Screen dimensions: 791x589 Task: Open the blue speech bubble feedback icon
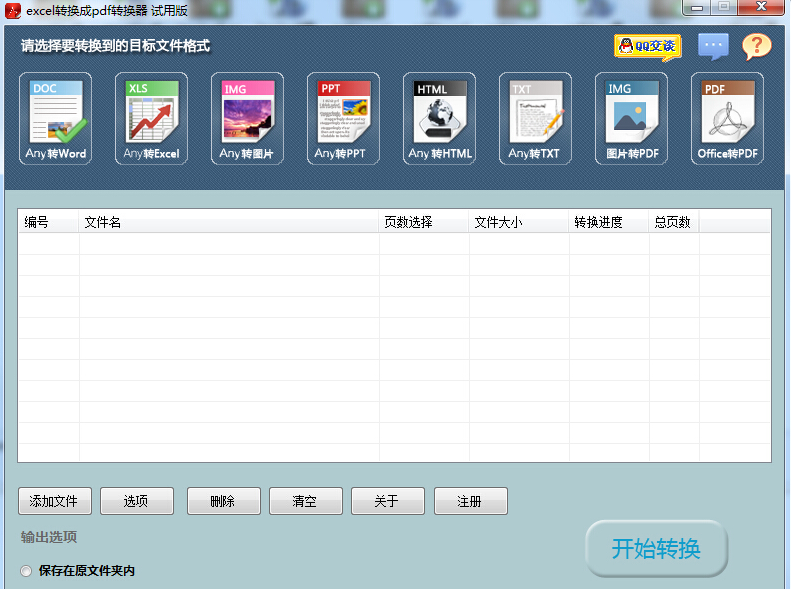[713, 46]
